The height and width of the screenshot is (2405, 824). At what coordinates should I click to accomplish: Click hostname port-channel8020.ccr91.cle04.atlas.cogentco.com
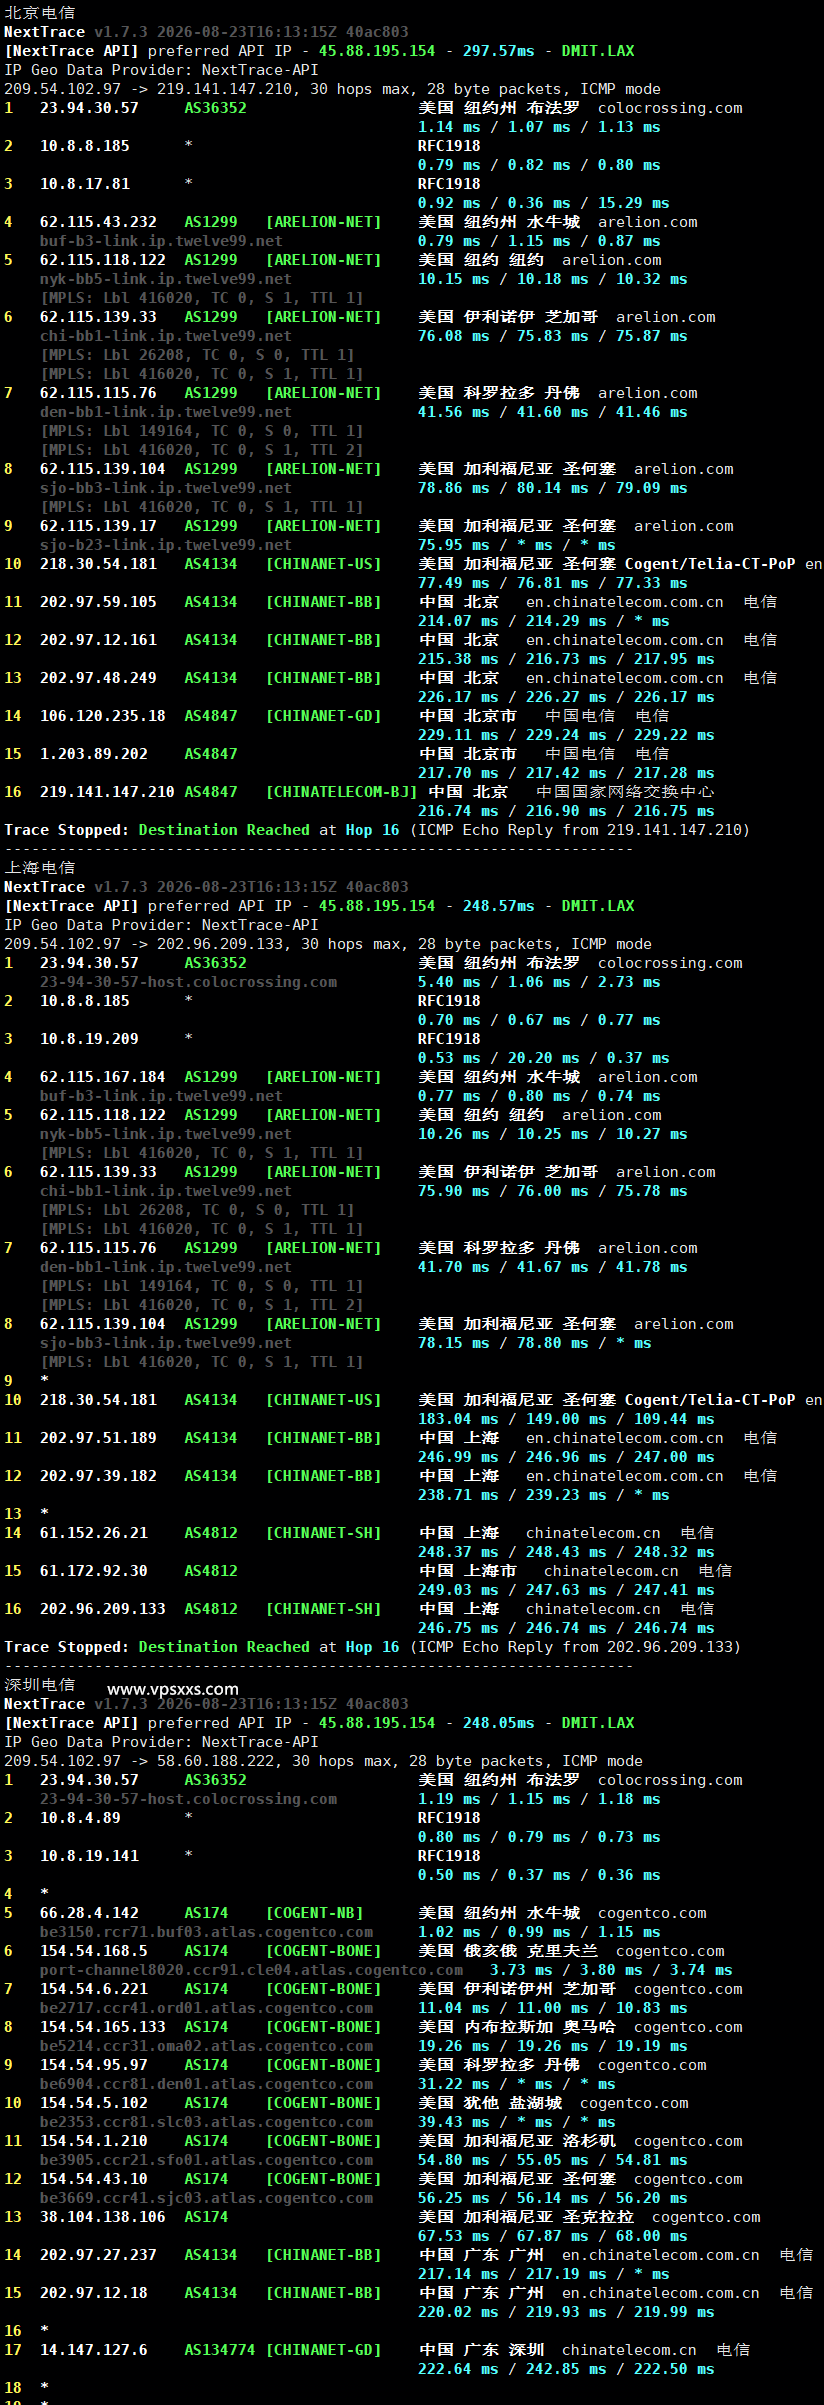251,1970
